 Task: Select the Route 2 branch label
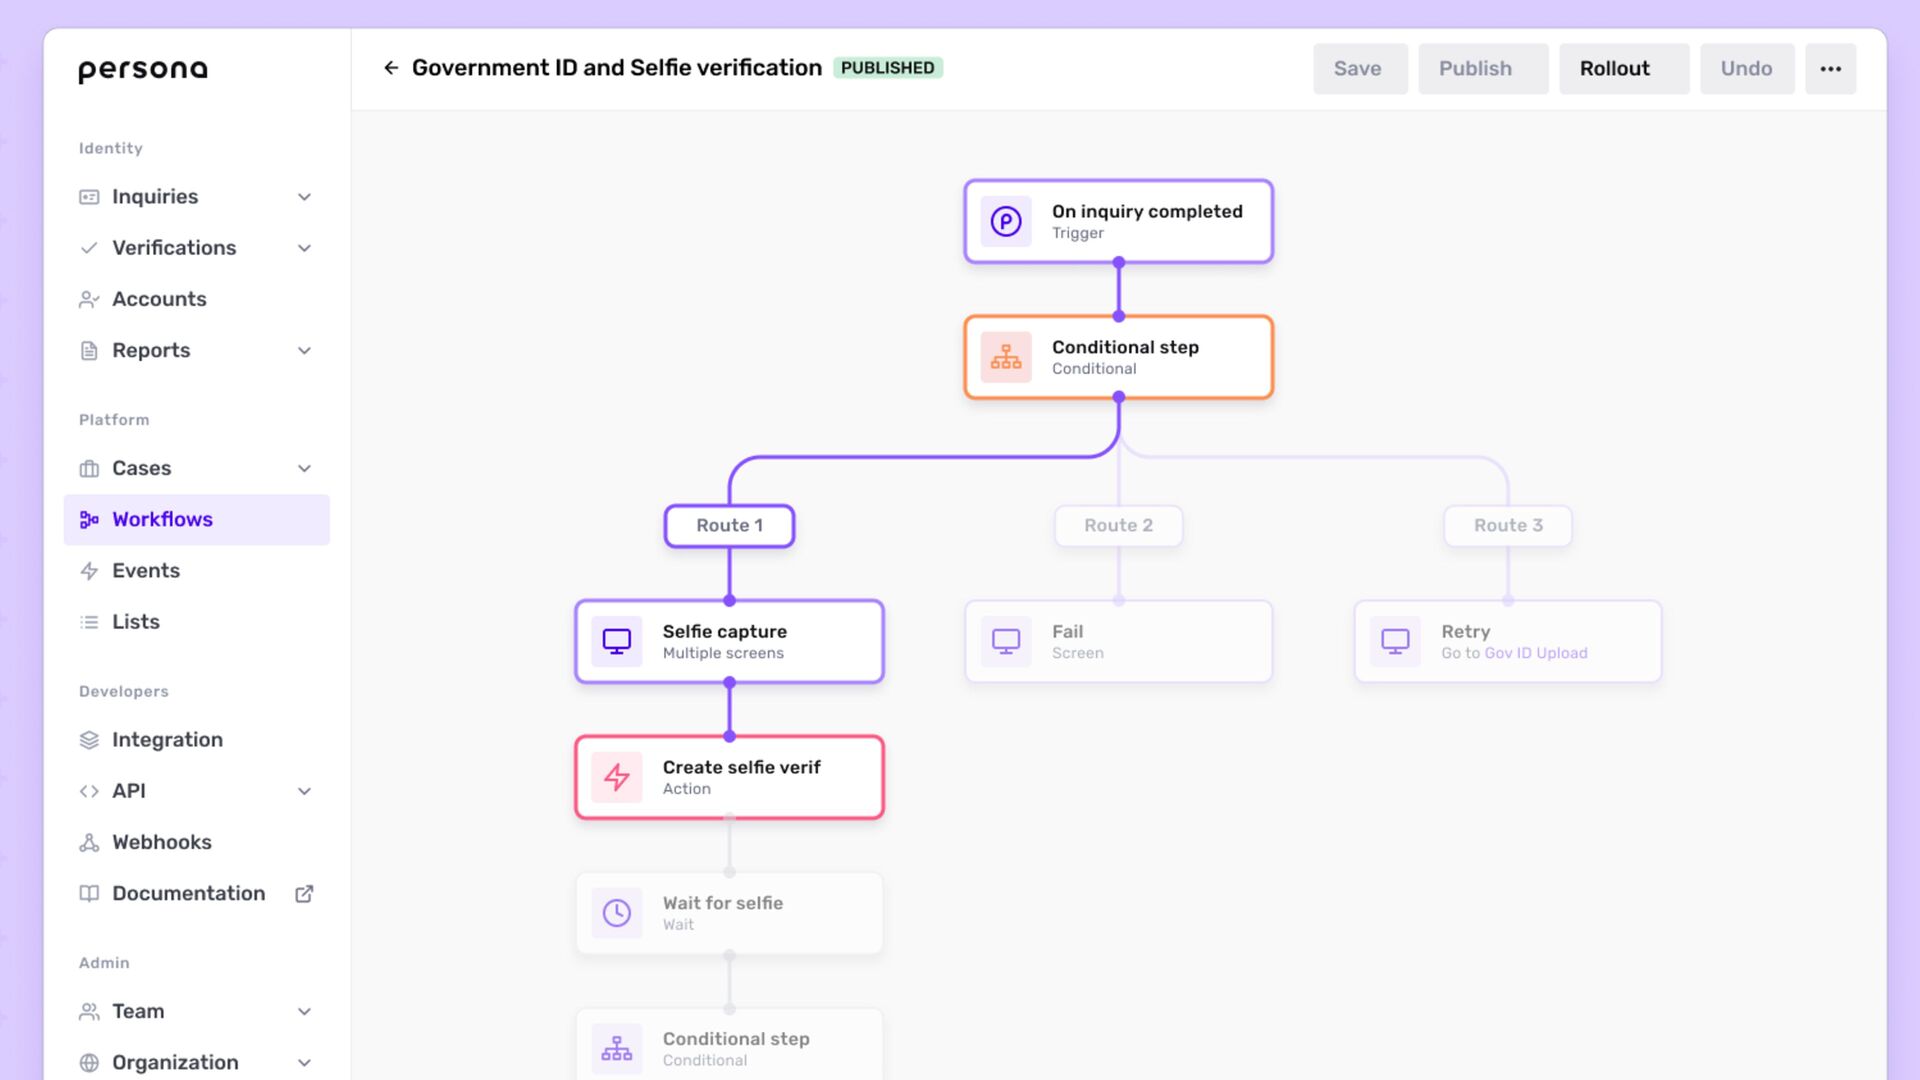pos(1118,526)
